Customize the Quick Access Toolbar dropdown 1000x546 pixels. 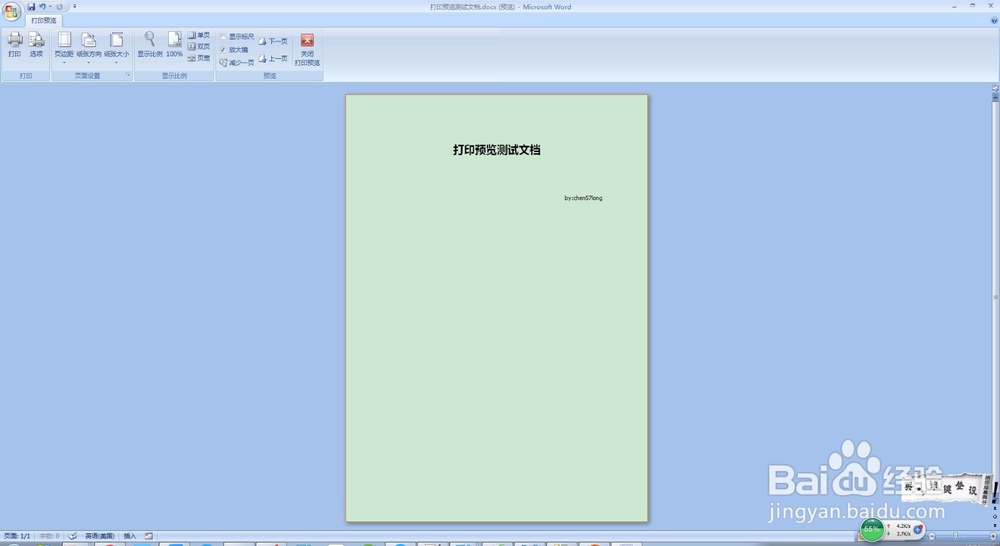pos(74,6)
